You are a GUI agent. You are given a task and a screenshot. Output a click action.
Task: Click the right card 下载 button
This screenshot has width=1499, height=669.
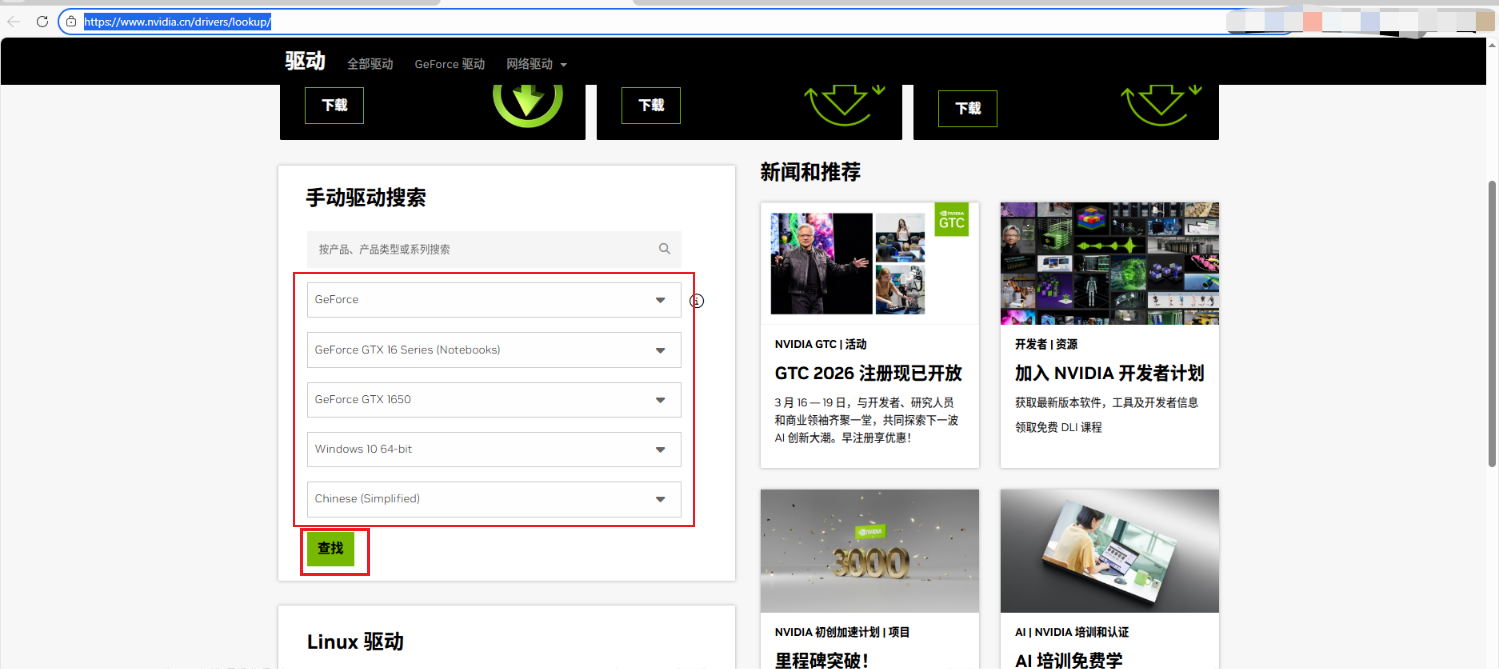(968, 108)
